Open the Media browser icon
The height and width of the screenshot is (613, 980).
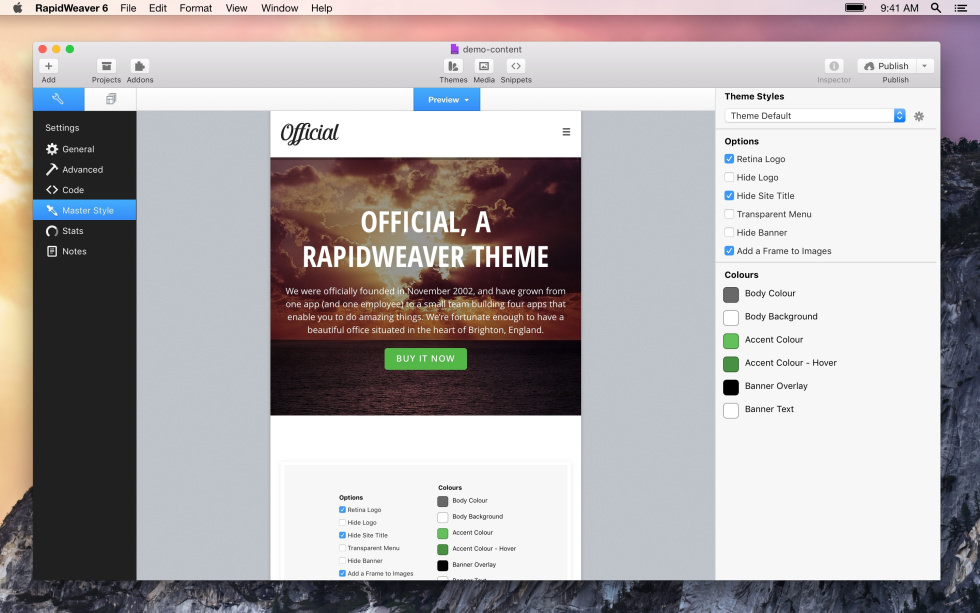484,66
